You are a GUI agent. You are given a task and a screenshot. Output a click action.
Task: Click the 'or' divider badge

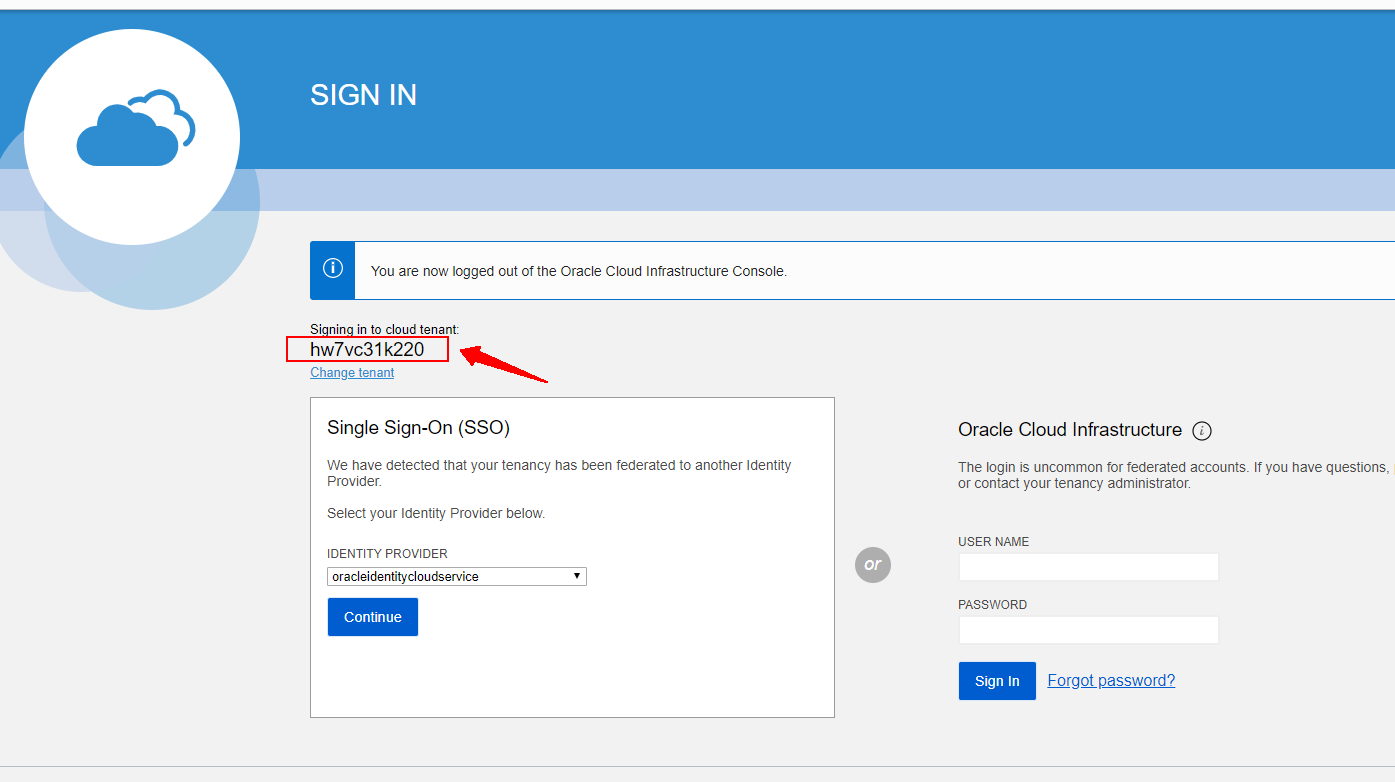pyautogui.click(x=873, y=565)
